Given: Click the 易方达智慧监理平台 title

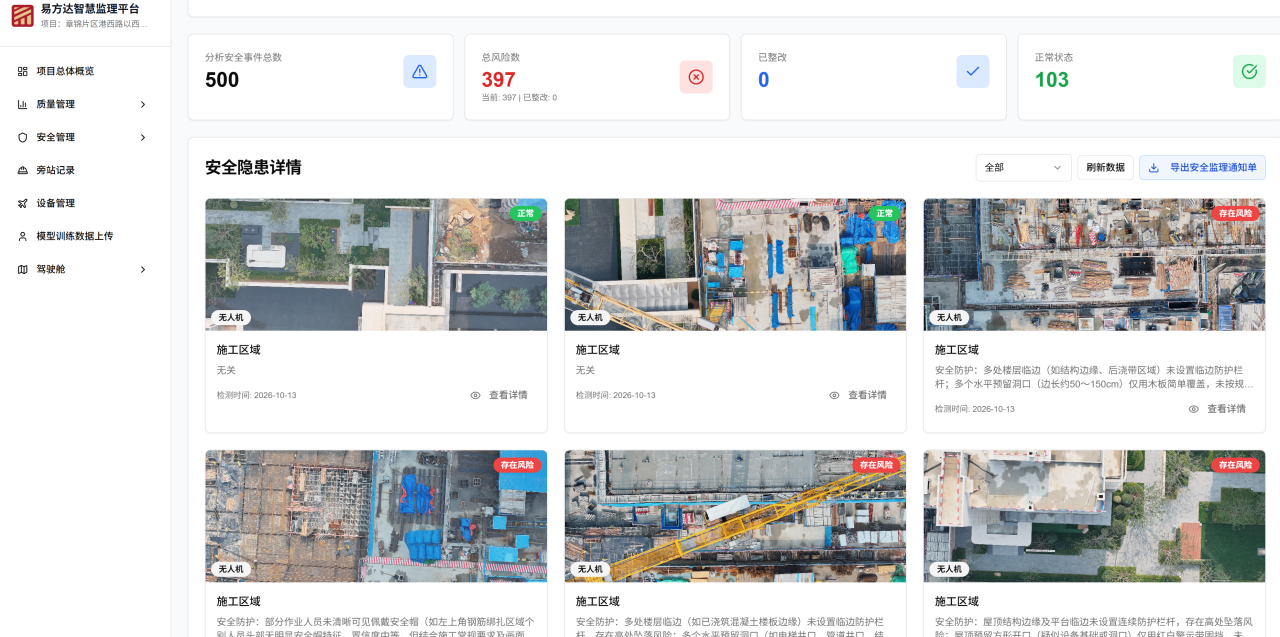Looking at the screenshot, I should pyautogui.click(x=90, y=9).
